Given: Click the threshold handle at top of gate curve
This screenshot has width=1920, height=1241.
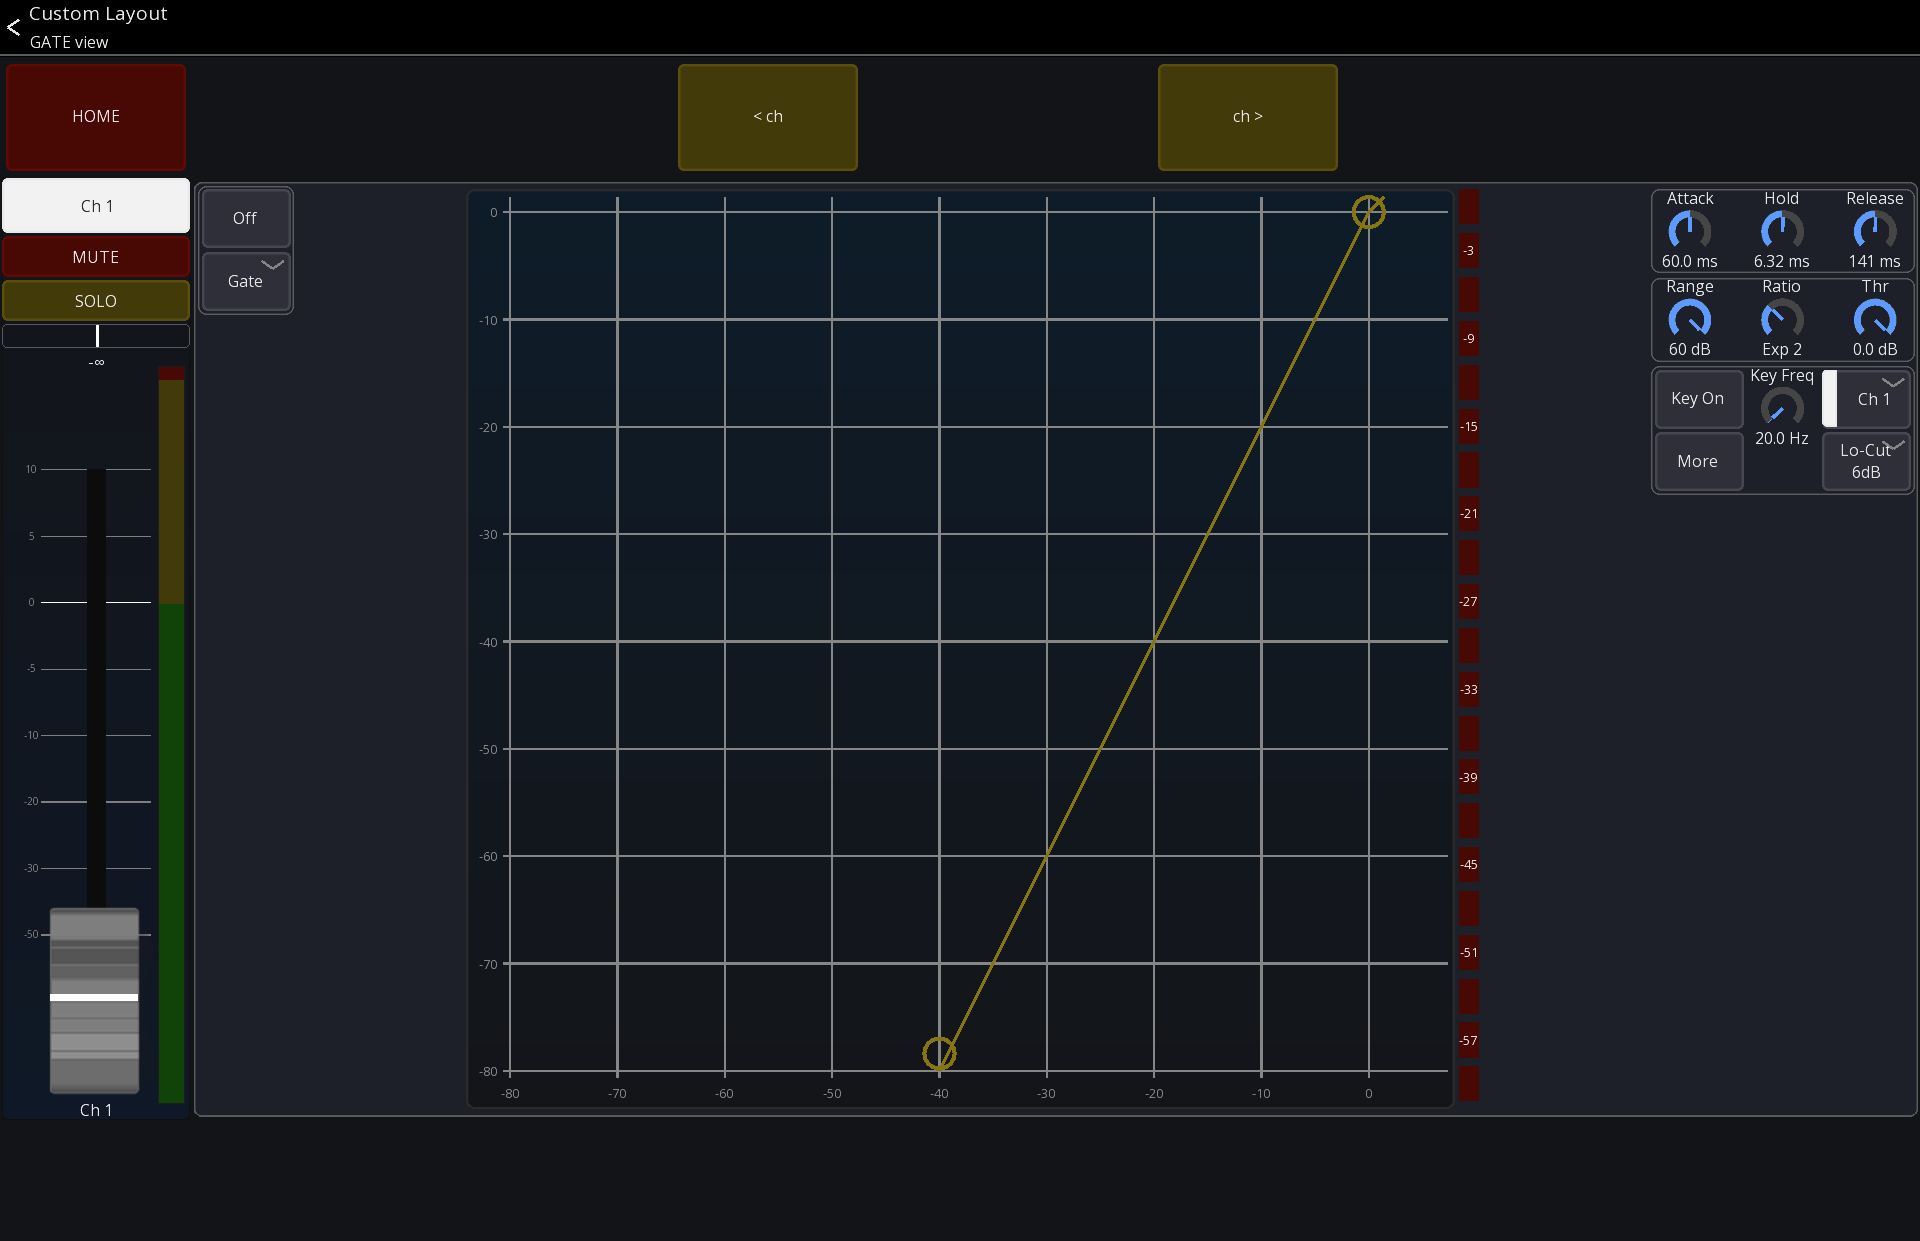Looking at the screenshot, I should click(x=1368, y=212).
